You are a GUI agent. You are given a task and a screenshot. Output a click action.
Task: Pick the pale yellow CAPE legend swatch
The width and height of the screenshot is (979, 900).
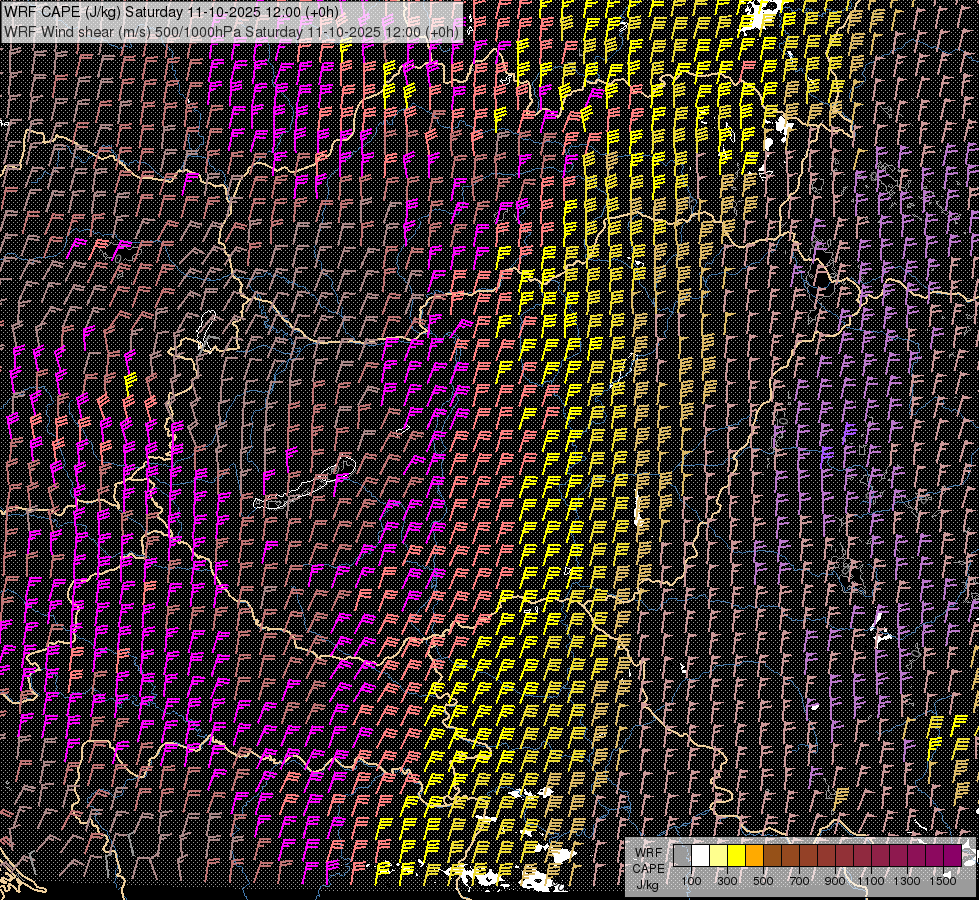point(718,855)
